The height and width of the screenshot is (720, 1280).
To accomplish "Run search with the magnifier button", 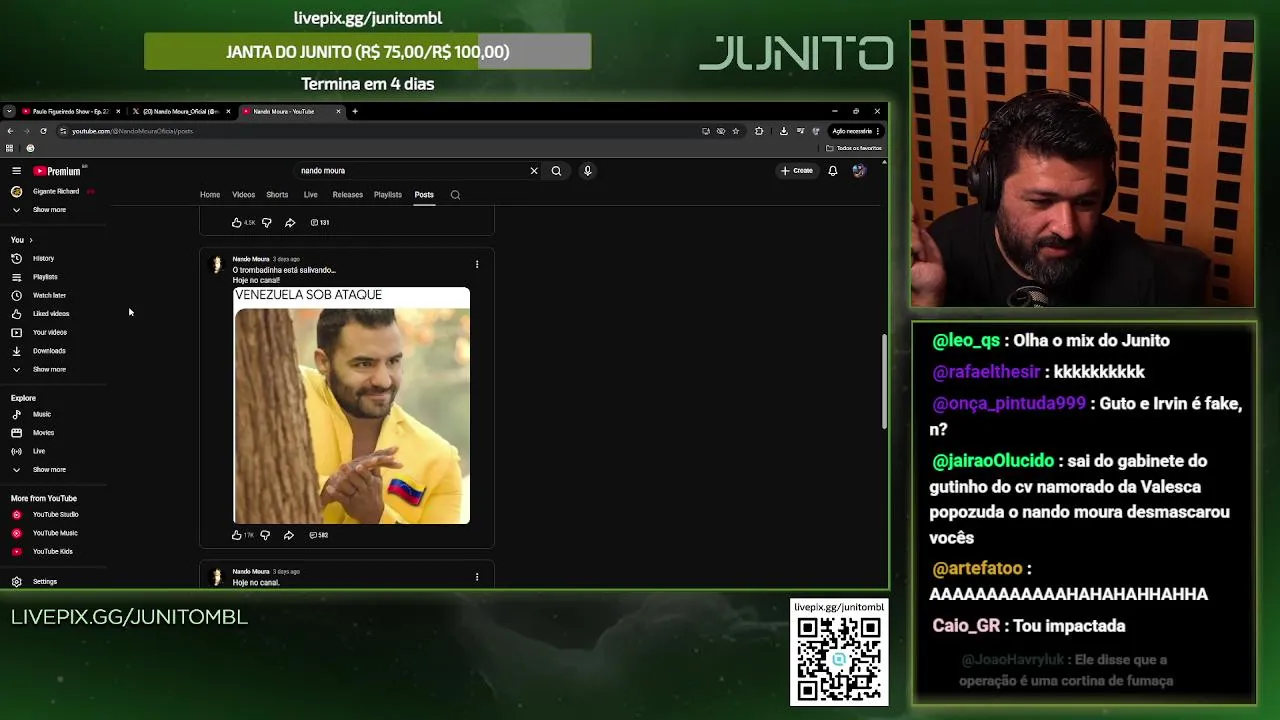I will 556,171.
